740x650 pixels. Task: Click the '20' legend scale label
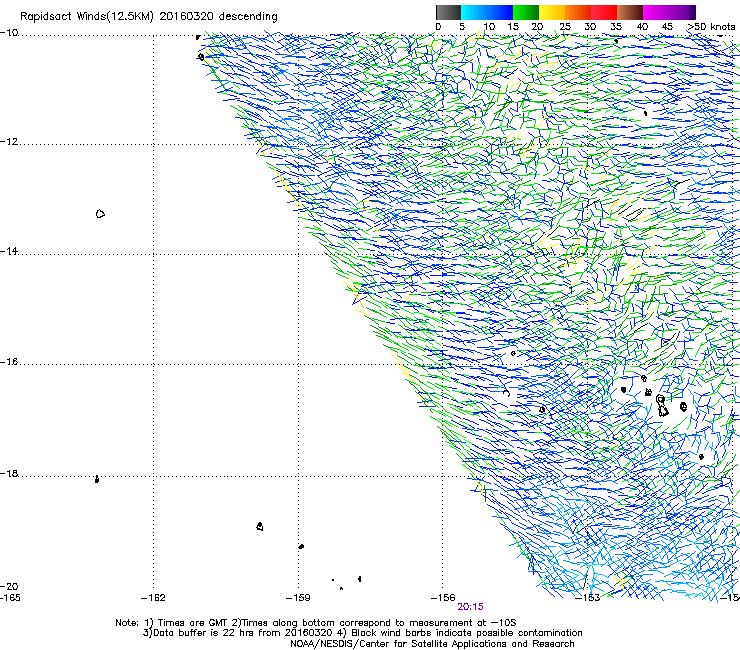point(537,27)
